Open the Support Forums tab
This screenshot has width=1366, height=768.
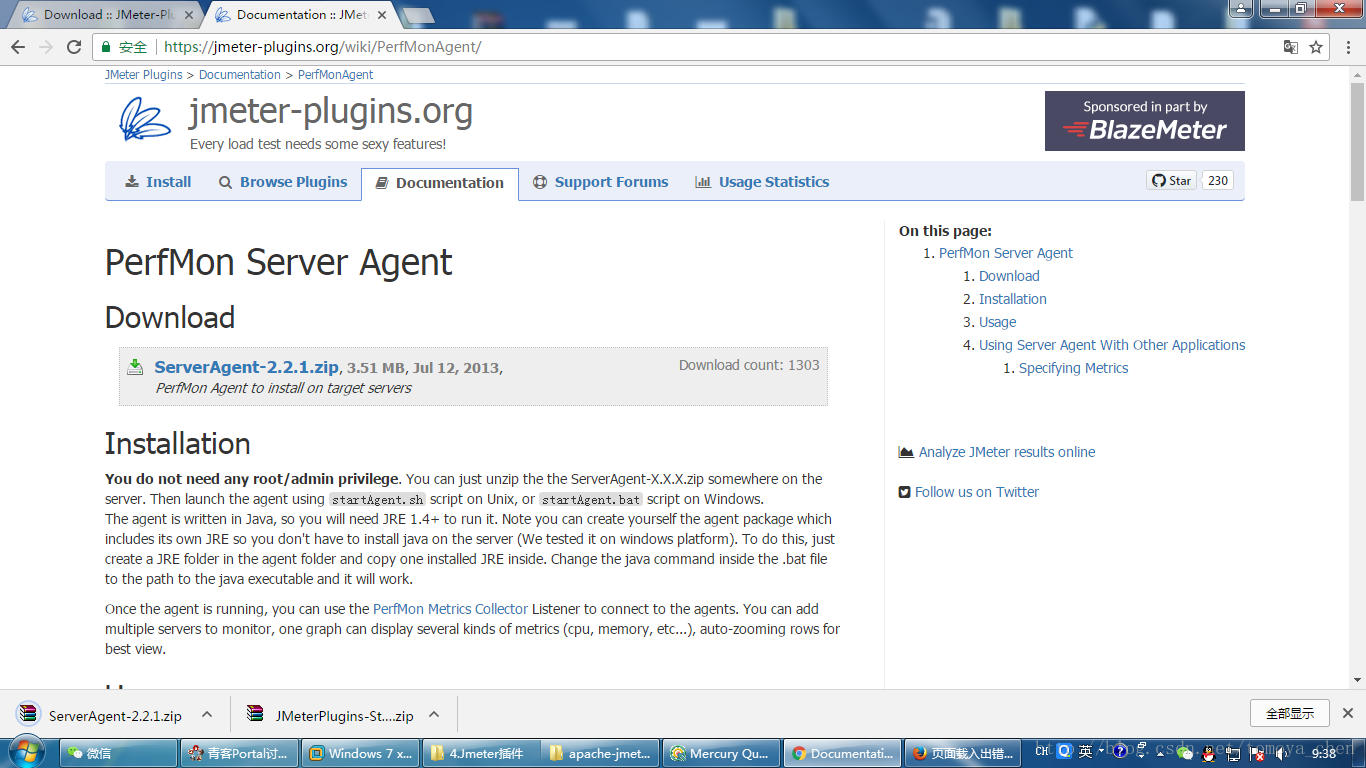coord(601,182)
